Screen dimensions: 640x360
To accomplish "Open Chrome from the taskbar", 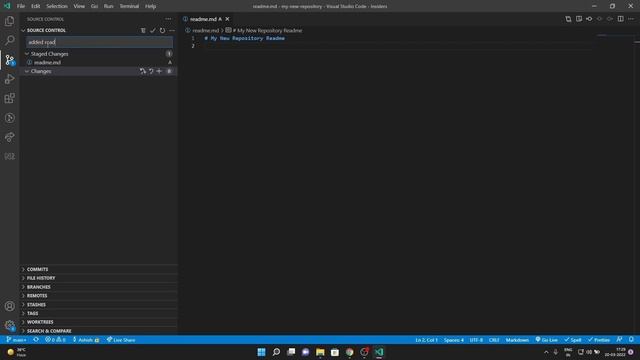I will pyautogui.click(x=349, y=352).
